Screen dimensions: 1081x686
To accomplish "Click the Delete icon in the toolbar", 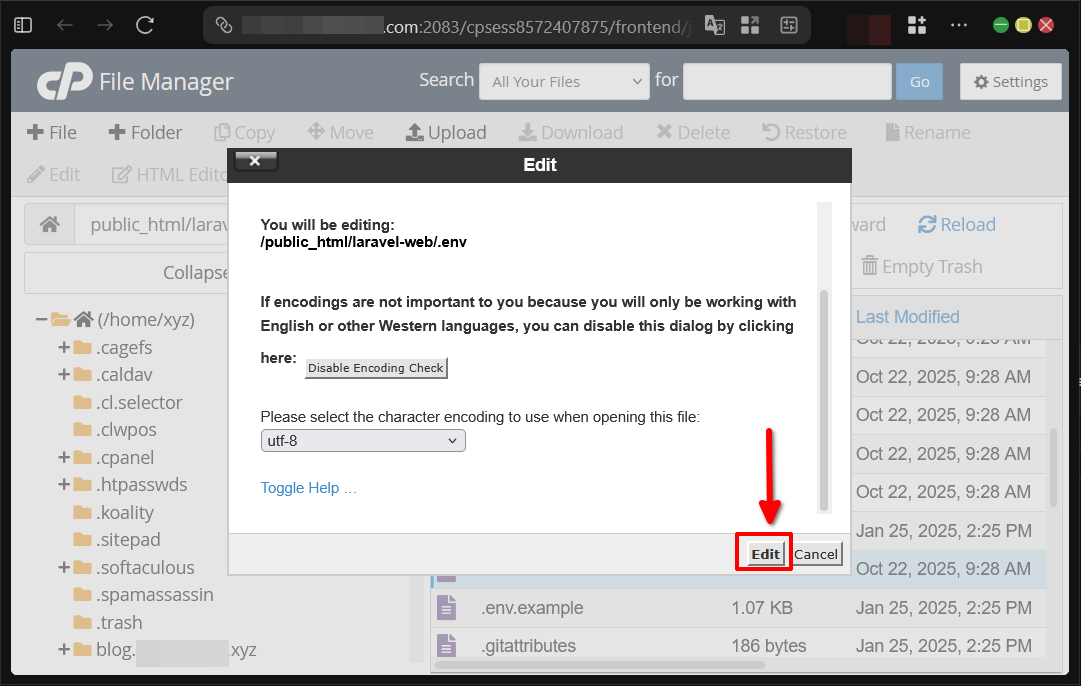I will [692, 131].
